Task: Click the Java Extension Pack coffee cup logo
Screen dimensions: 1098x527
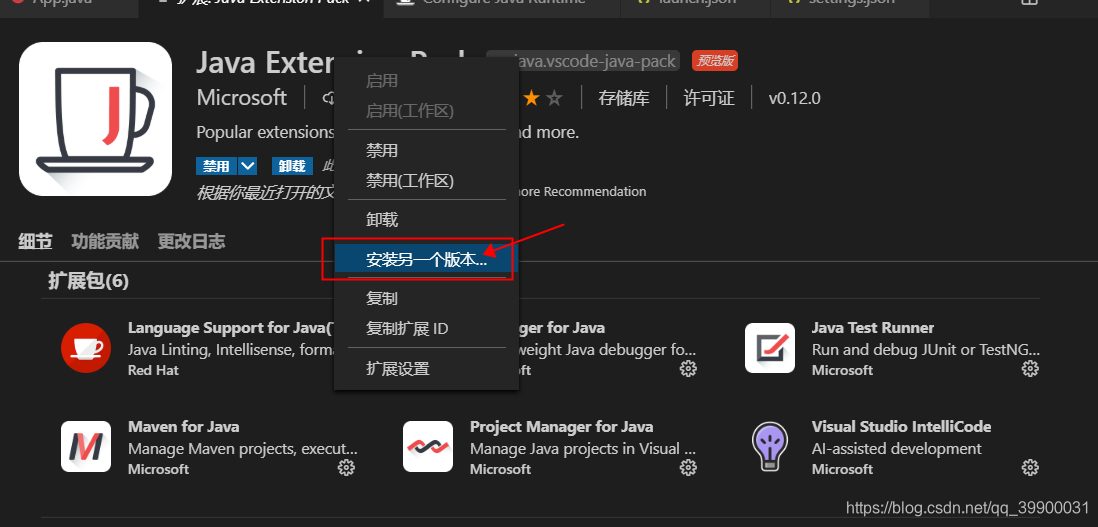Action: click(x=95, y=119)
